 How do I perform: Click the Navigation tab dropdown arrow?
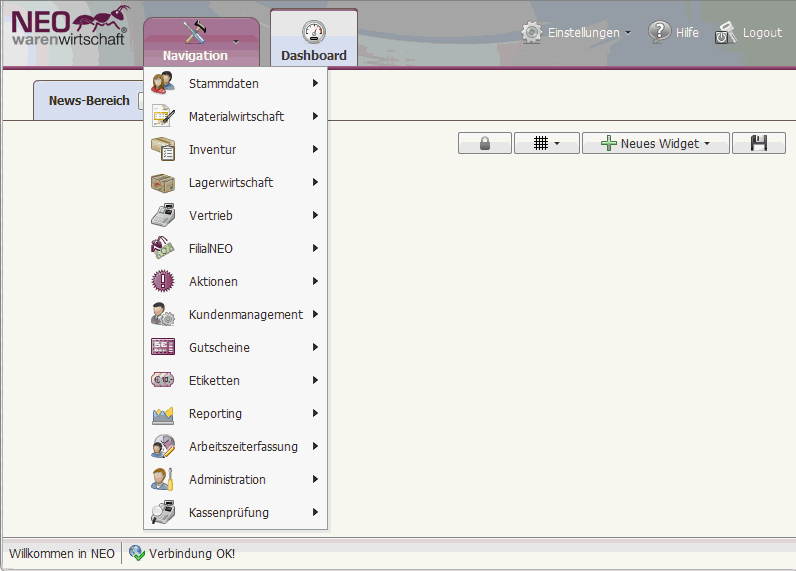[236, 42]
